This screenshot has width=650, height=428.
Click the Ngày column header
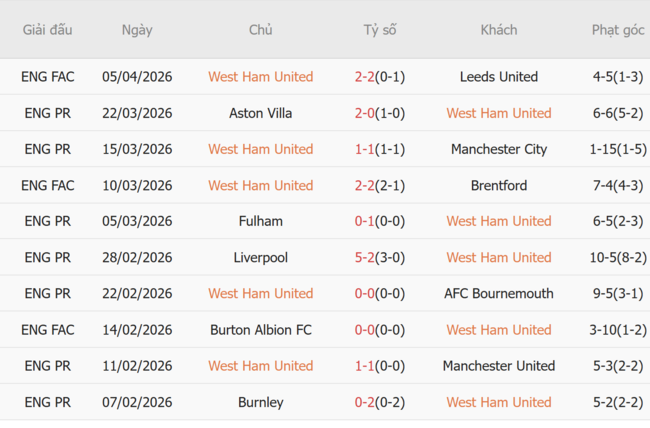coord(137,30)
